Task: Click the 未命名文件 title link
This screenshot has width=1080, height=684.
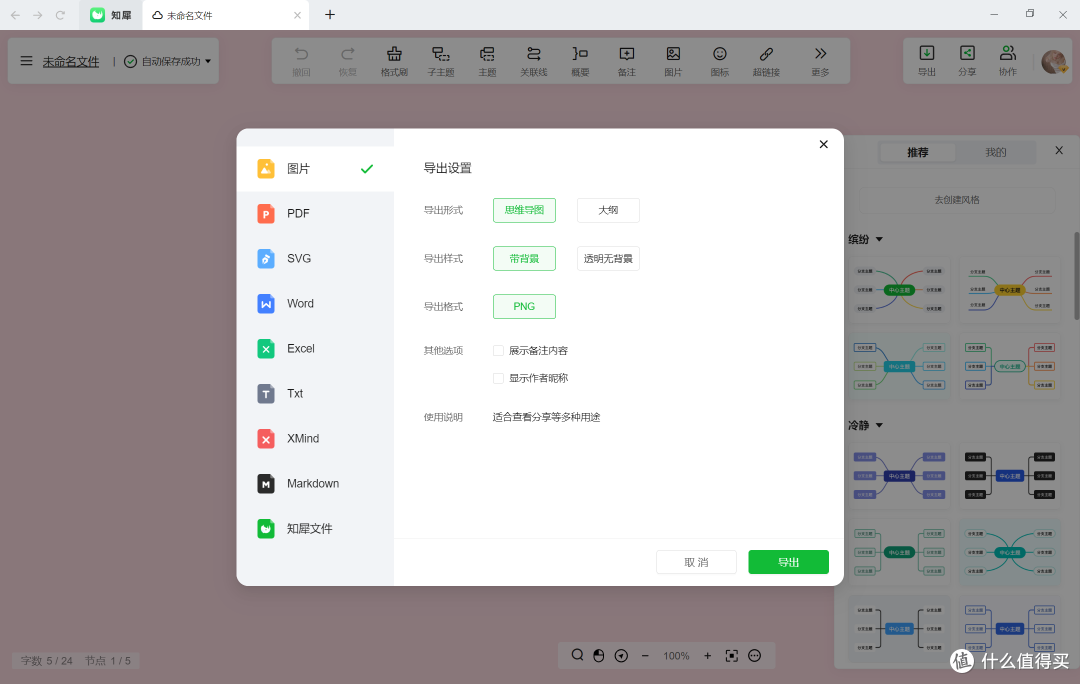Action: [x=71, y=61]
